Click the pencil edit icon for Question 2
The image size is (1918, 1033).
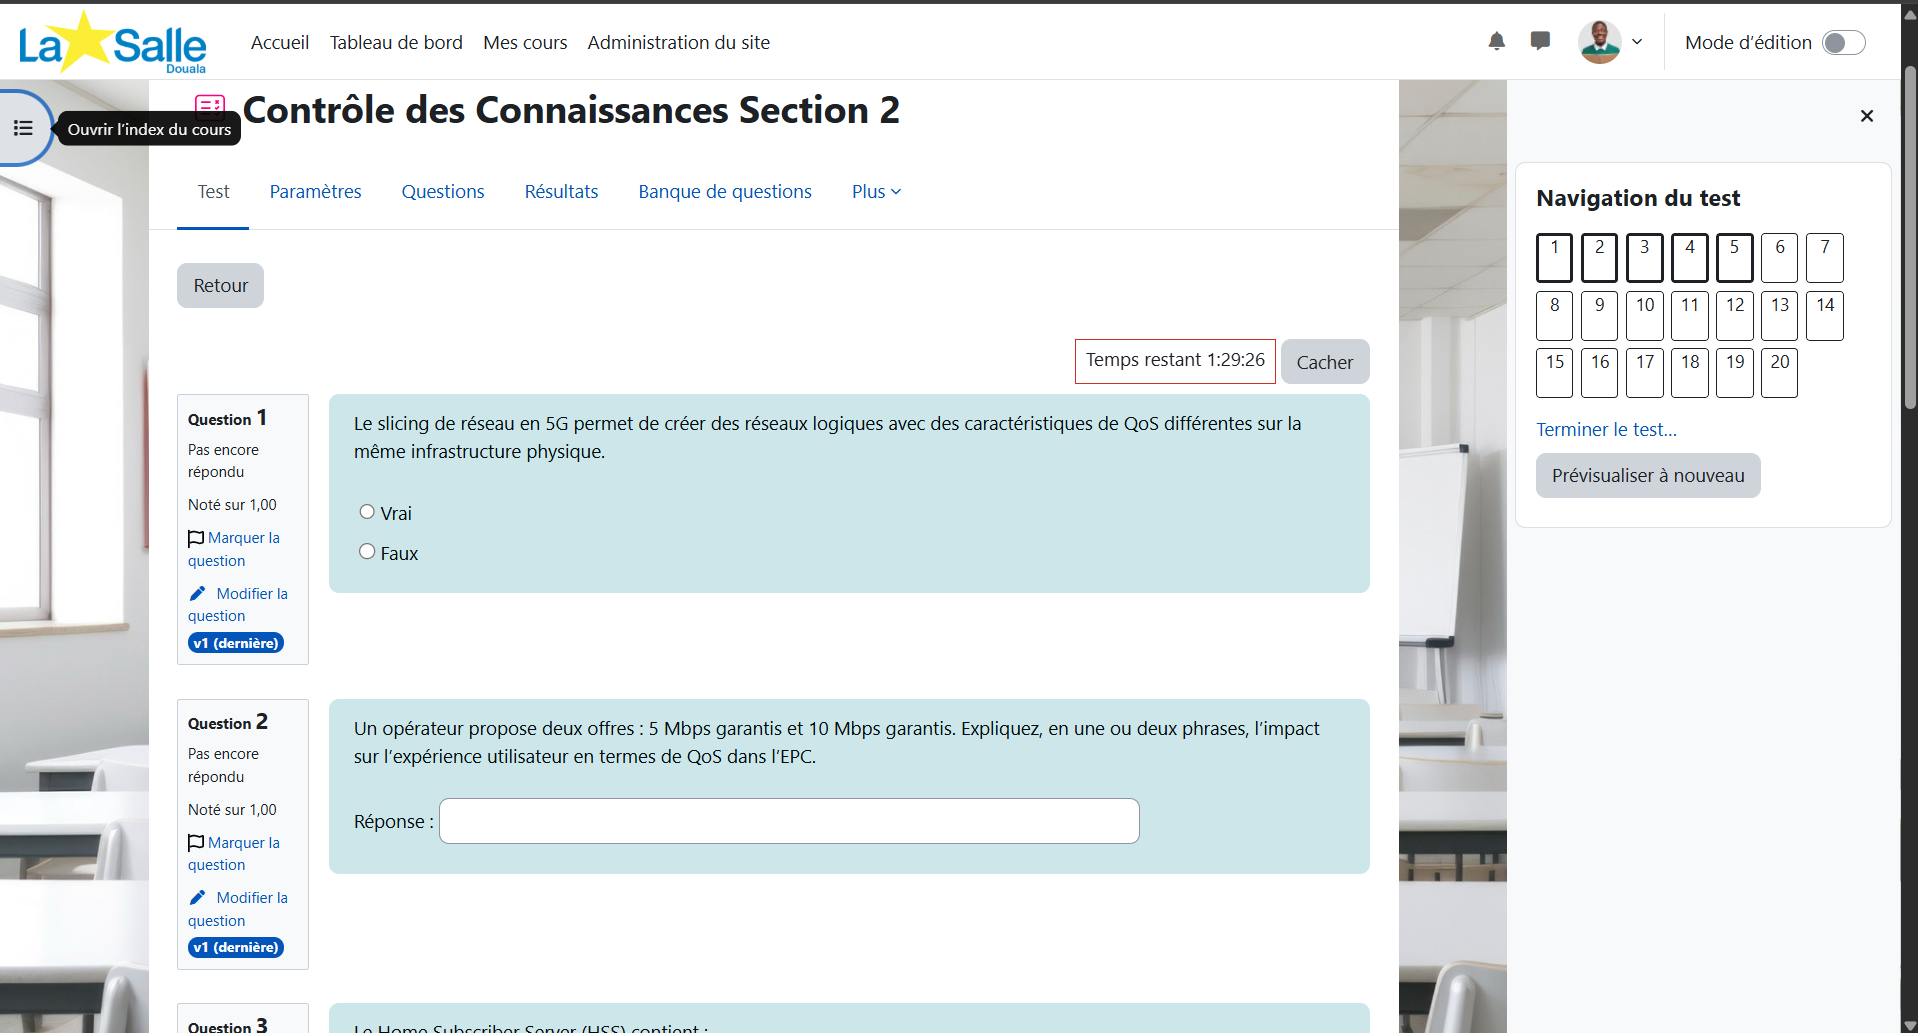[x=198, y=897]
